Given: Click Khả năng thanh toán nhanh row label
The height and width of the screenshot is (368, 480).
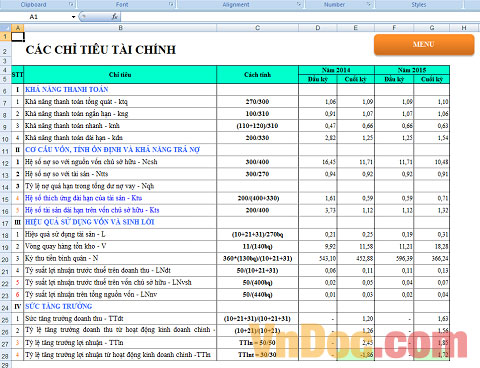Looking at the screenshot, I should [x=72, y=126].
